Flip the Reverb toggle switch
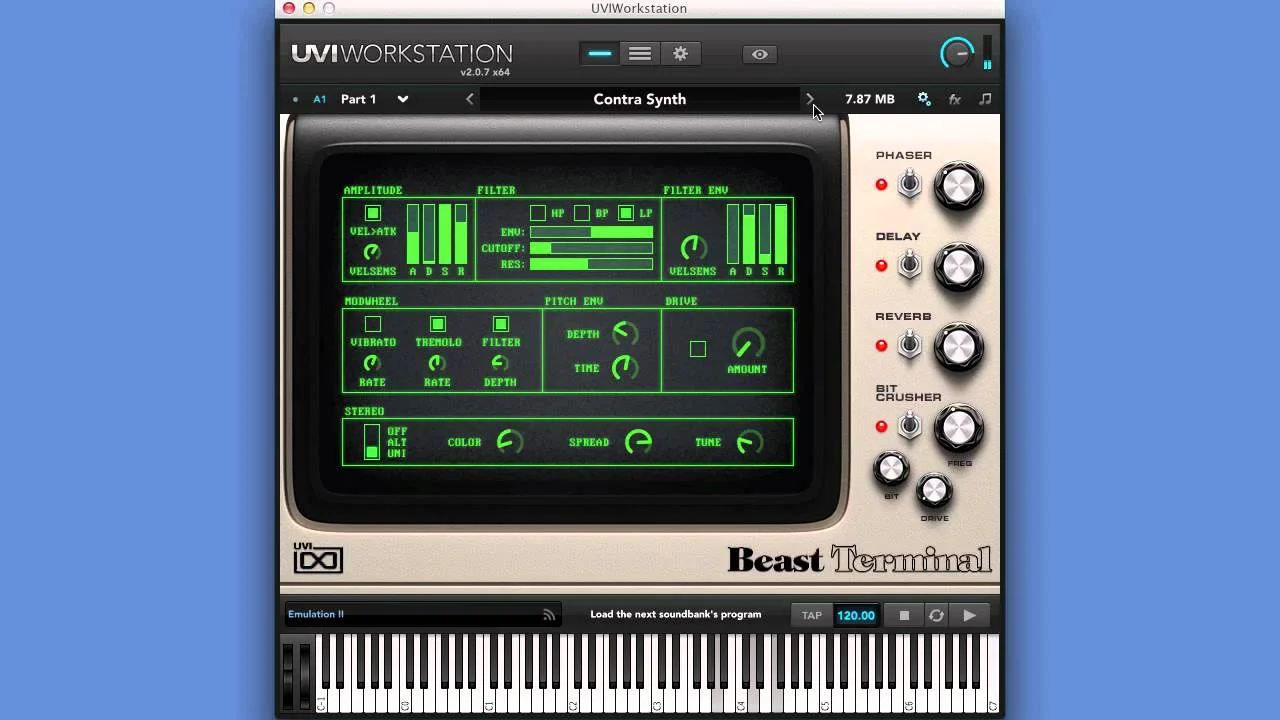The height and width of the screenshot is (720, 1280). 909,345
